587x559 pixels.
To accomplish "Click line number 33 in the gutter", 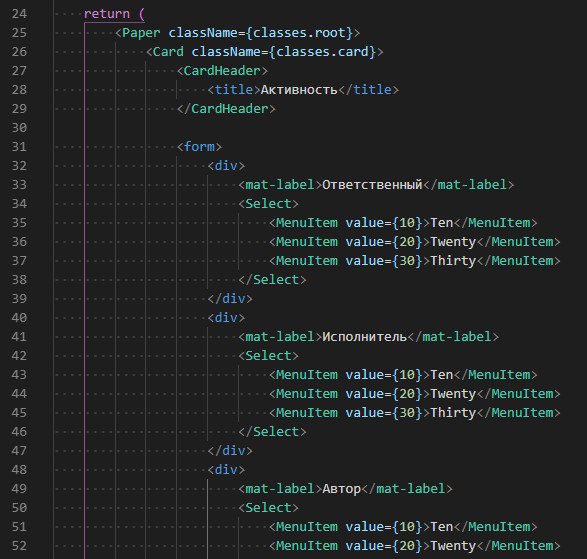I will [19, 185].
